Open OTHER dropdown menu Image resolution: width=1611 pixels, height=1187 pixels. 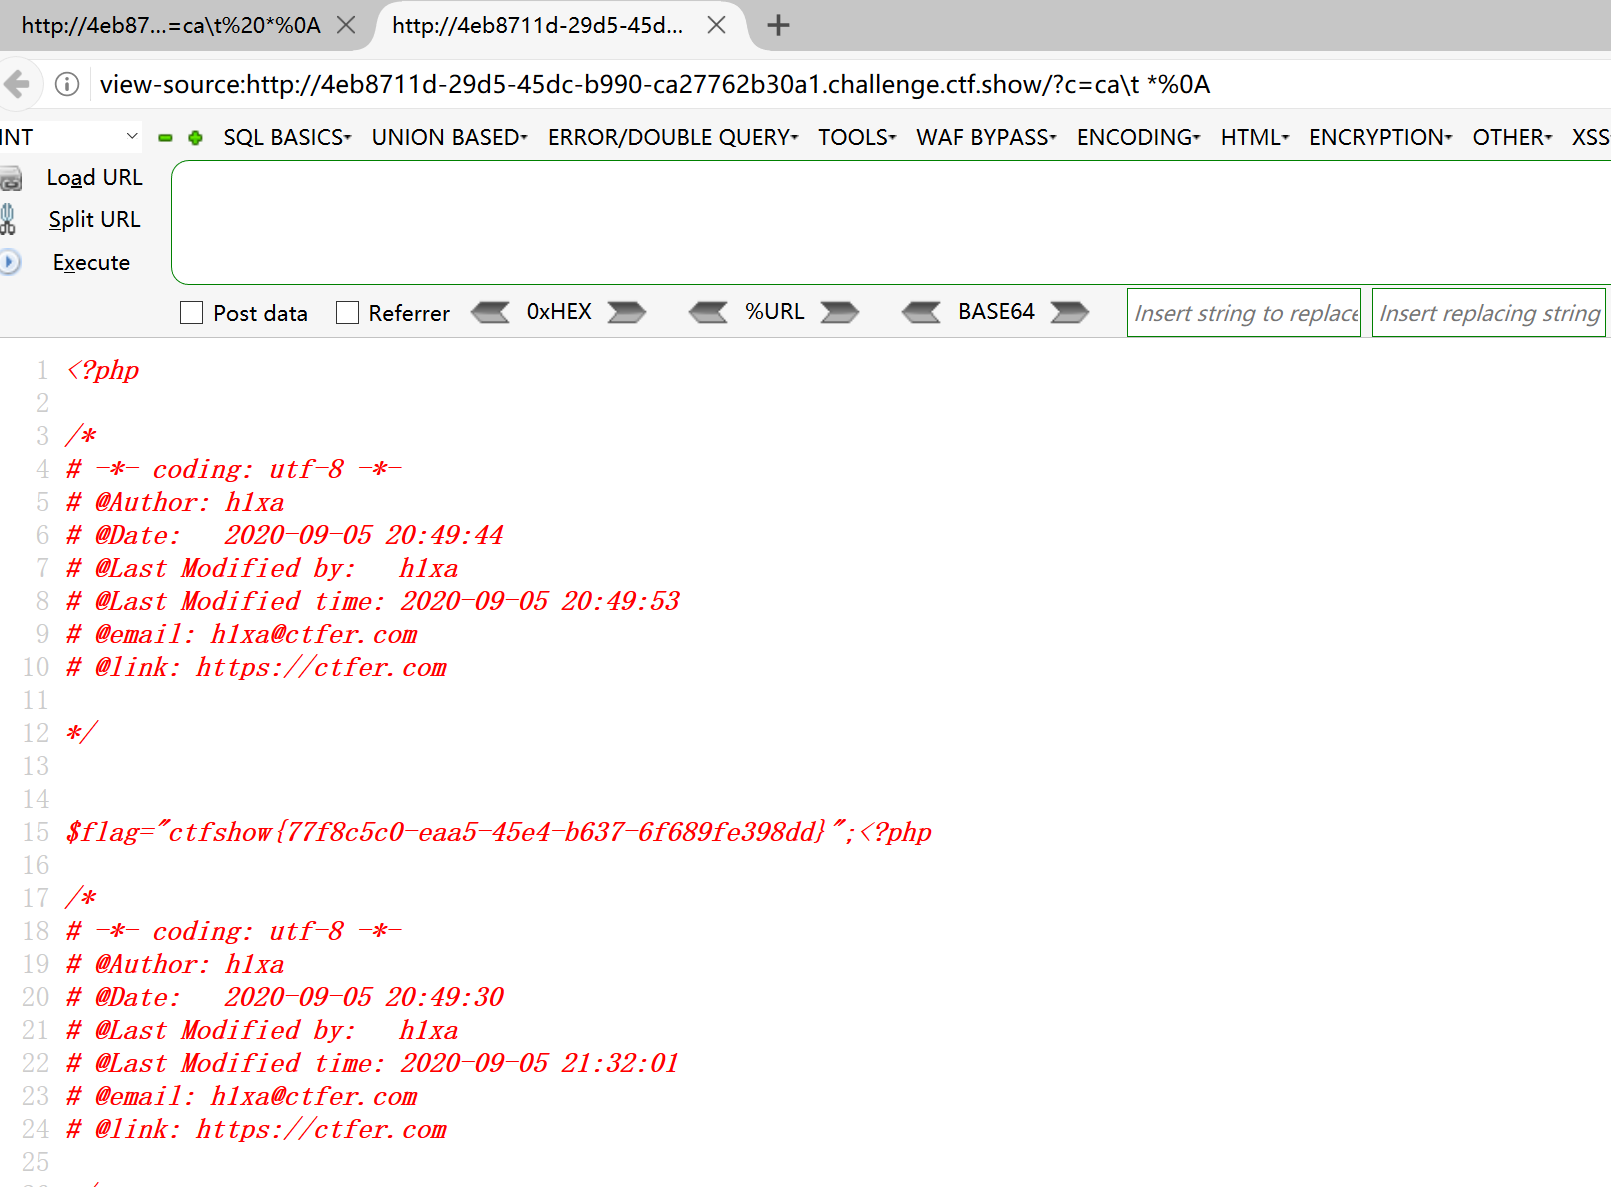1512,137
